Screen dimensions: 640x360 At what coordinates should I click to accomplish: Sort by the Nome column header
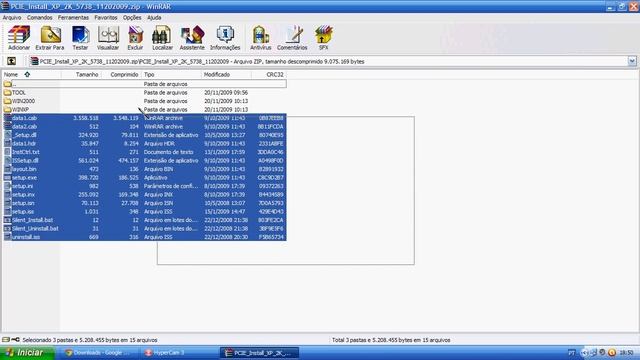(32, 75)
